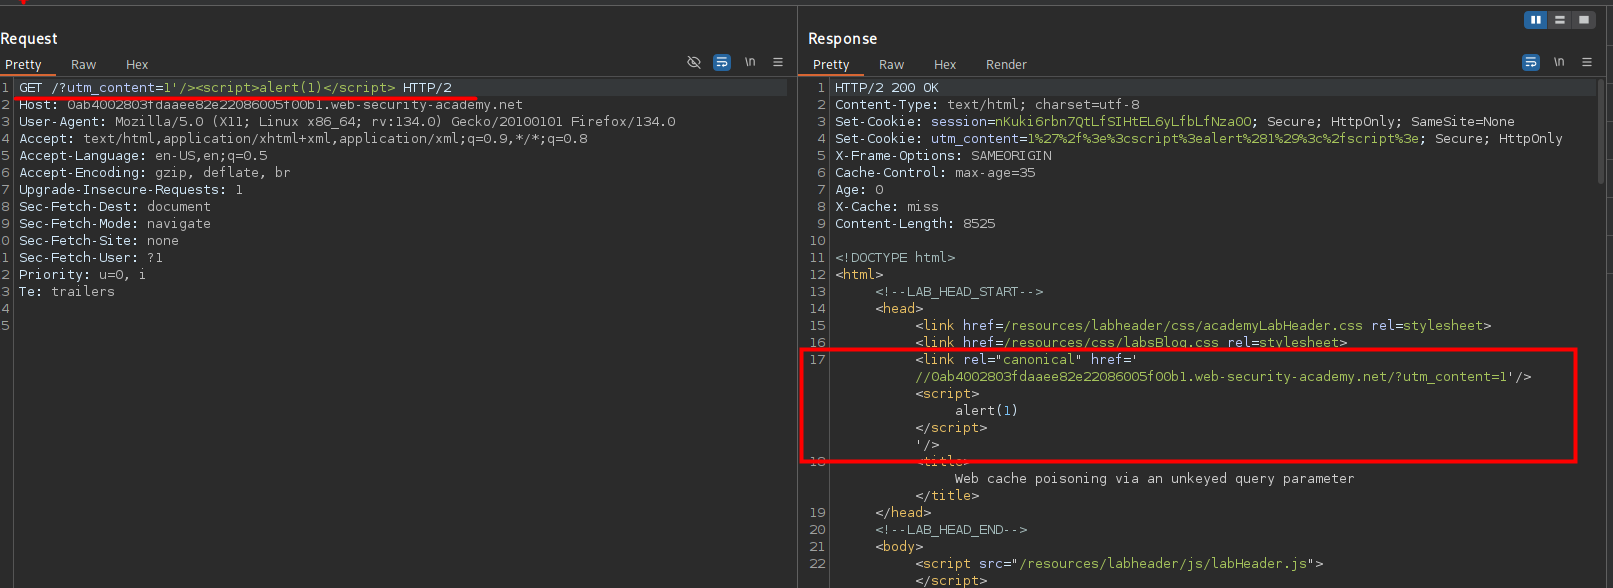Open Request panel hamburger options menu
1613x588 pixels.
(778, 62)
